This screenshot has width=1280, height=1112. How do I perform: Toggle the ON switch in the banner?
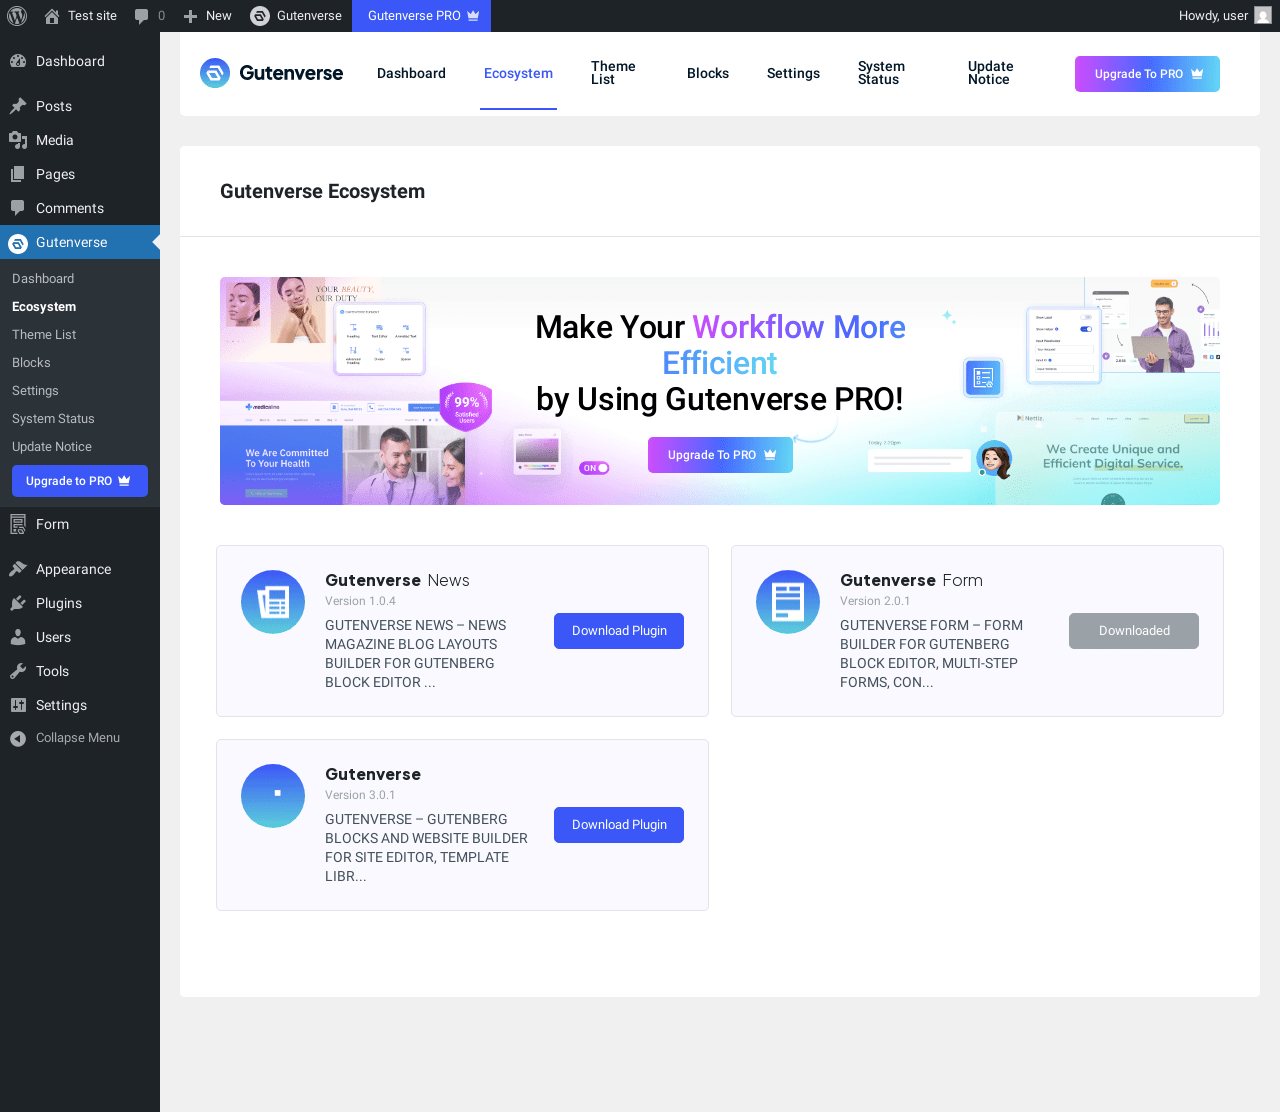[594, 468]
